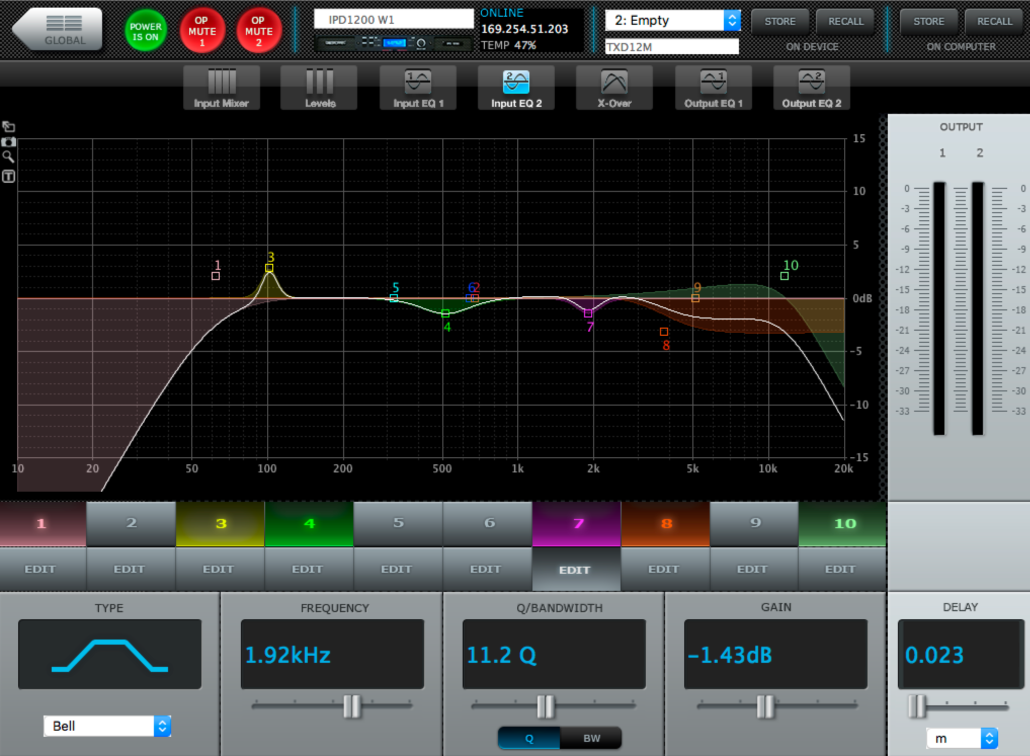Screen dimensions: 1030x756
Task: Select cyan EQ node 5 on the graph
Action: (x=393, y=298)
